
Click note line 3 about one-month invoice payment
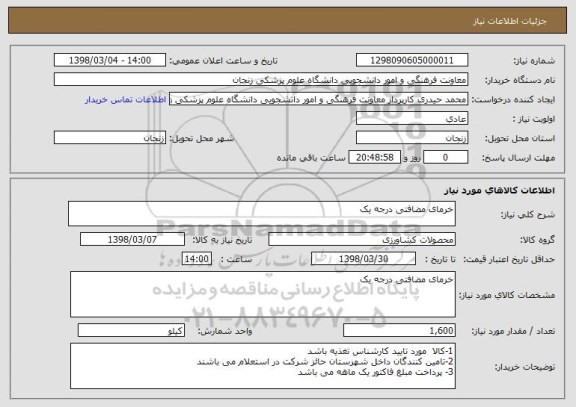point(375,372)
